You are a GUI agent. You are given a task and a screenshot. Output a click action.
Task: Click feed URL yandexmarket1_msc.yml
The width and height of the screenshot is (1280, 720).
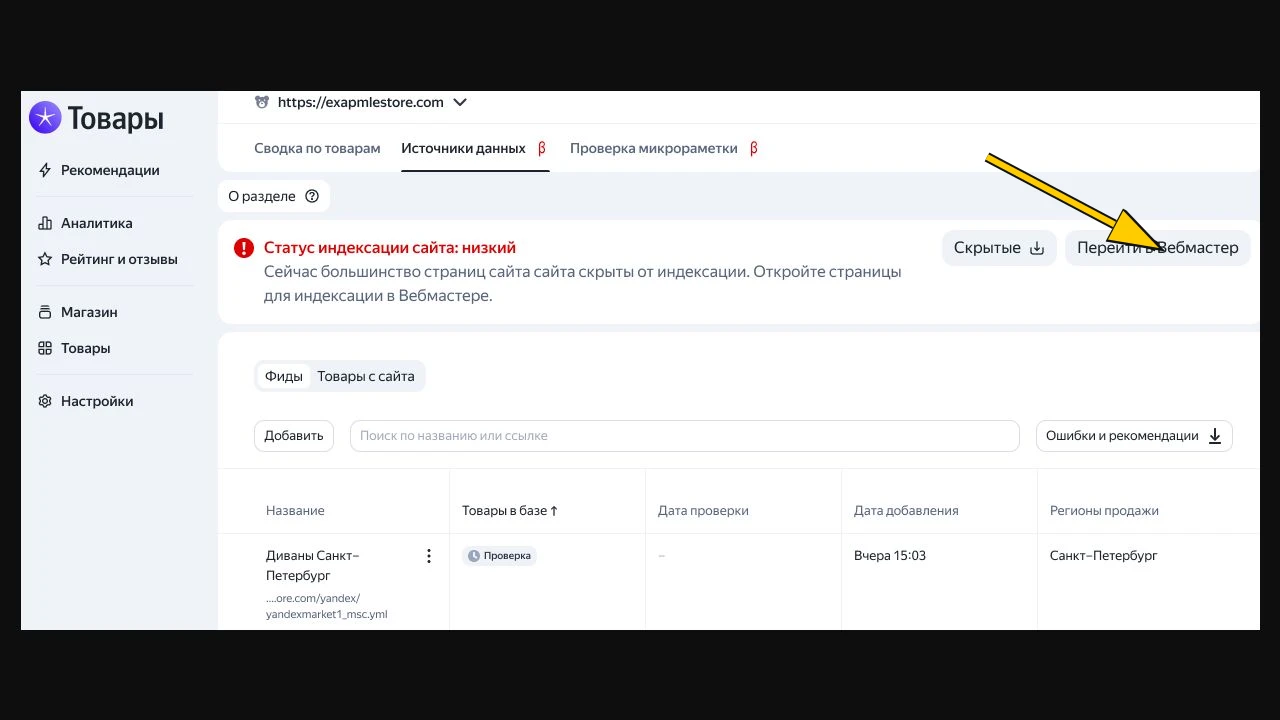click(326, 607)
